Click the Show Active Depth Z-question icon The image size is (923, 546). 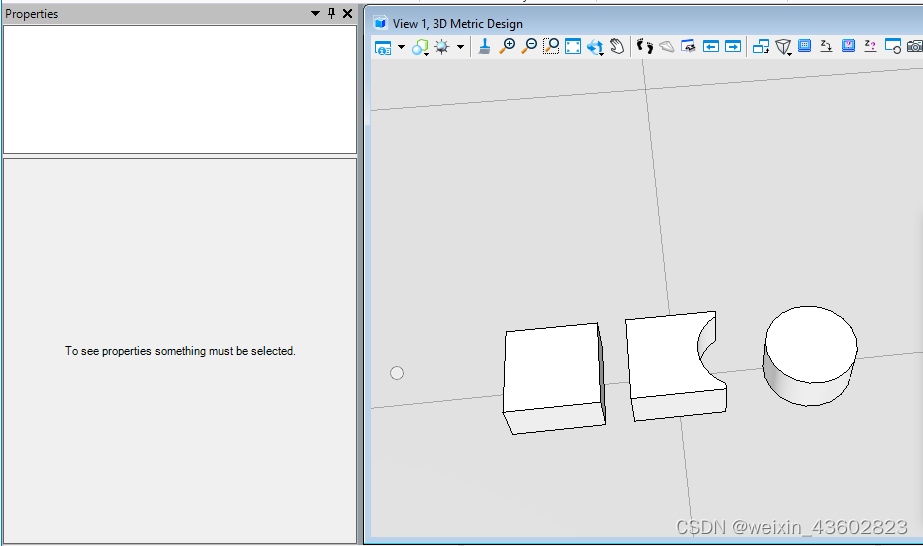pos(870,46)
